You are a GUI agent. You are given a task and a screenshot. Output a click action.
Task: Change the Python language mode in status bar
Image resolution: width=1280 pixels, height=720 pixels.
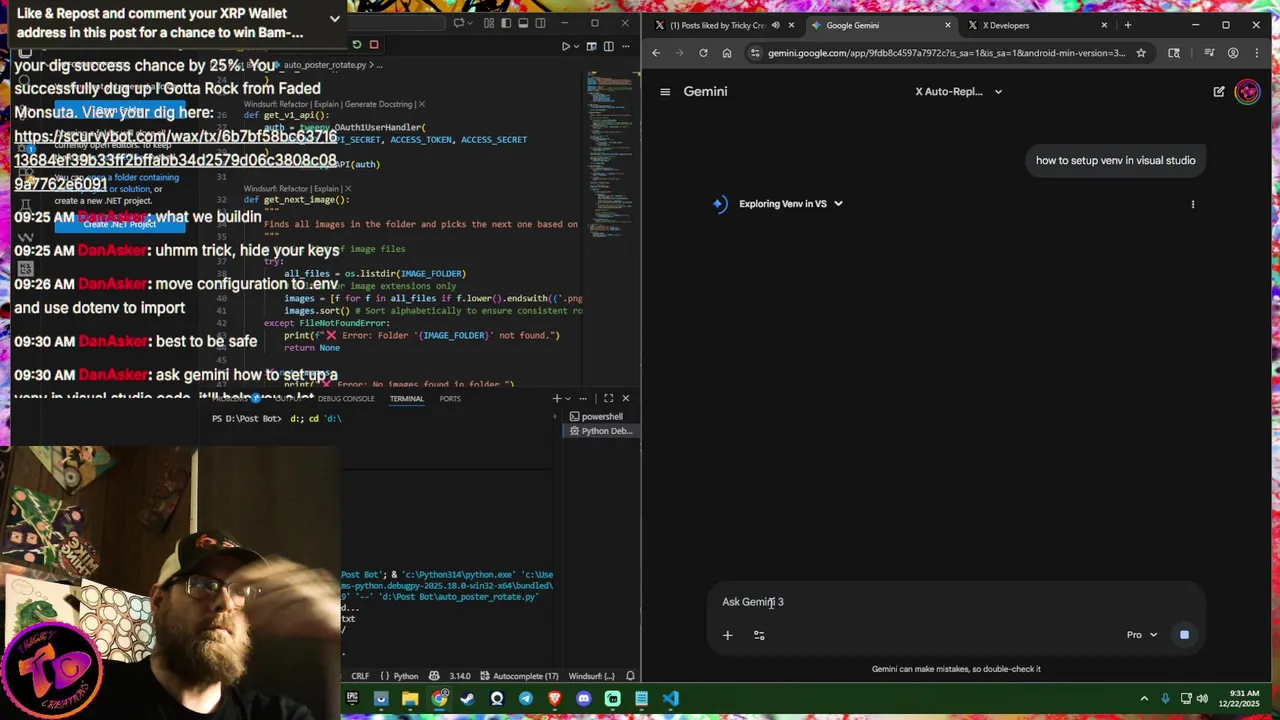(405, 676)
